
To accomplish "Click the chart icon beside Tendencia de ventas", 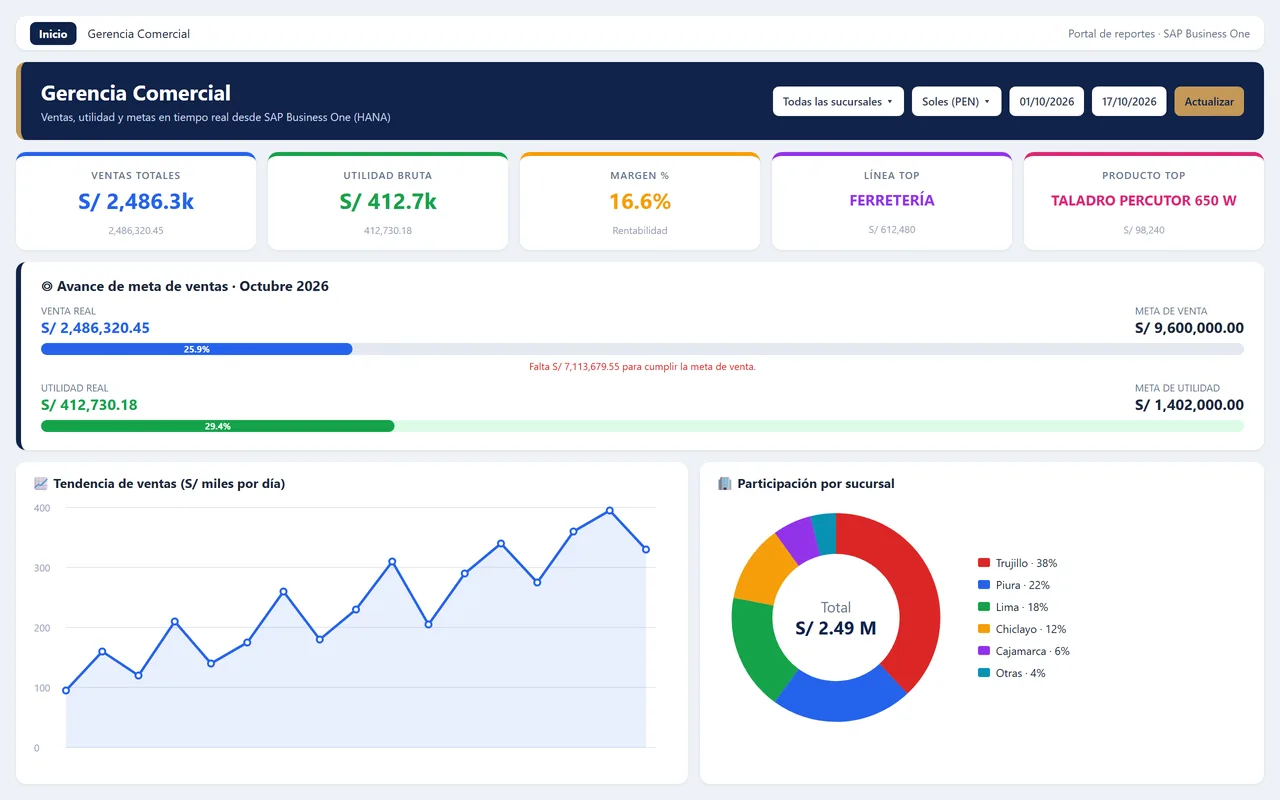I will 41,484.
